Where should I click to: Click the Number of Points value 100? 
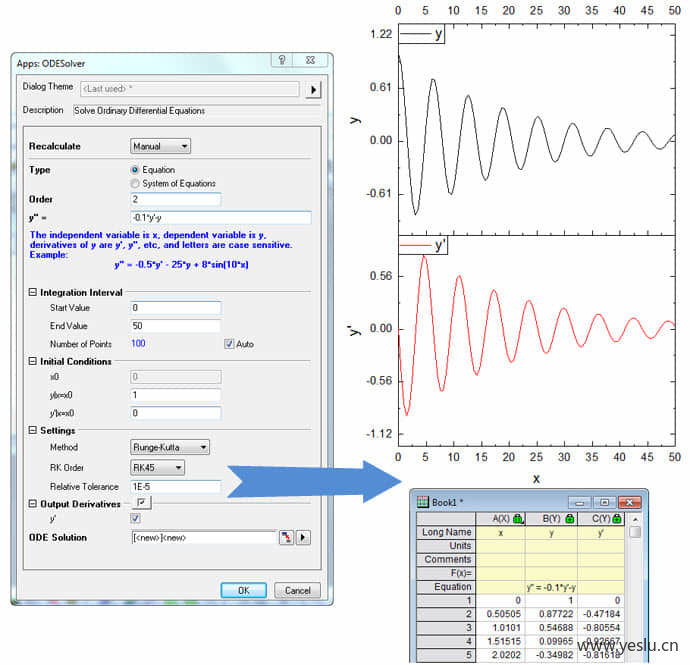click(138, 343)
